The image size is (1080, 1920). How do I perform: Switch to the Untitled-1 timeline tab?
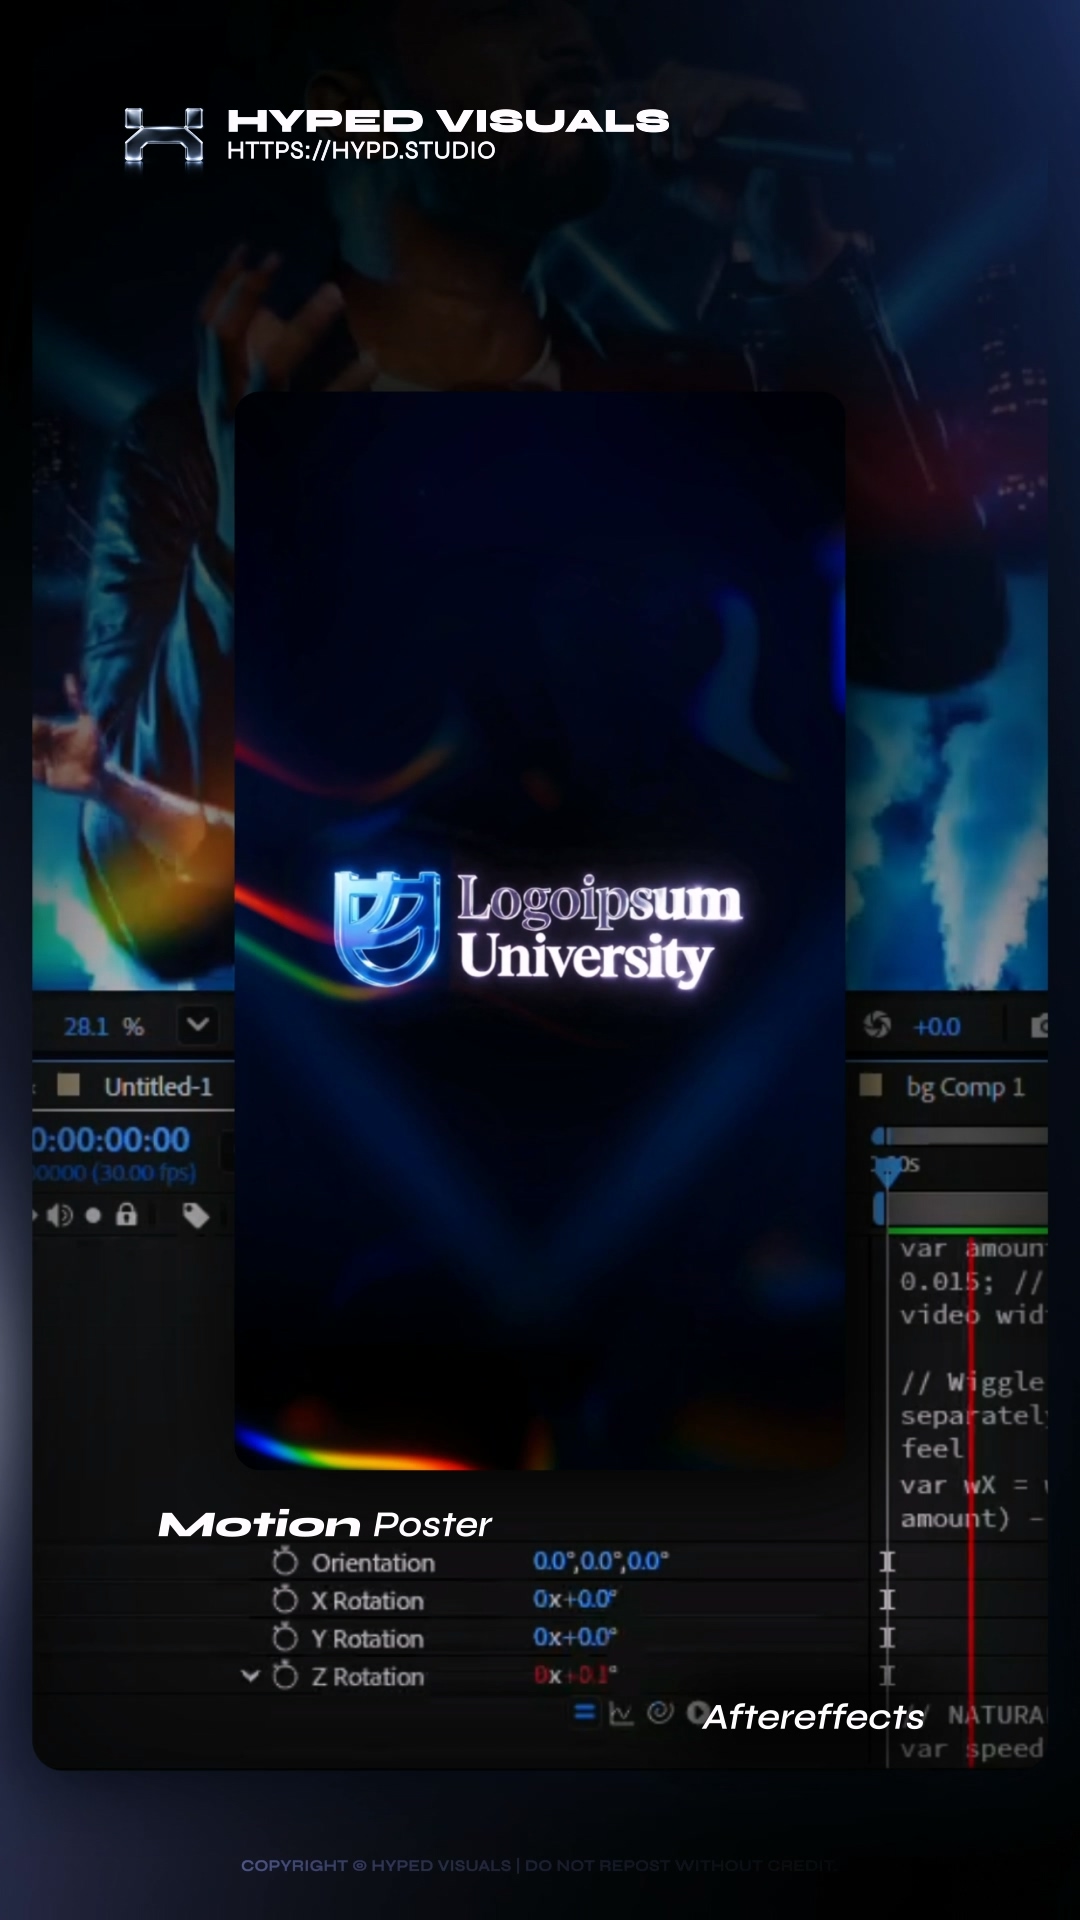point(157,1087)
